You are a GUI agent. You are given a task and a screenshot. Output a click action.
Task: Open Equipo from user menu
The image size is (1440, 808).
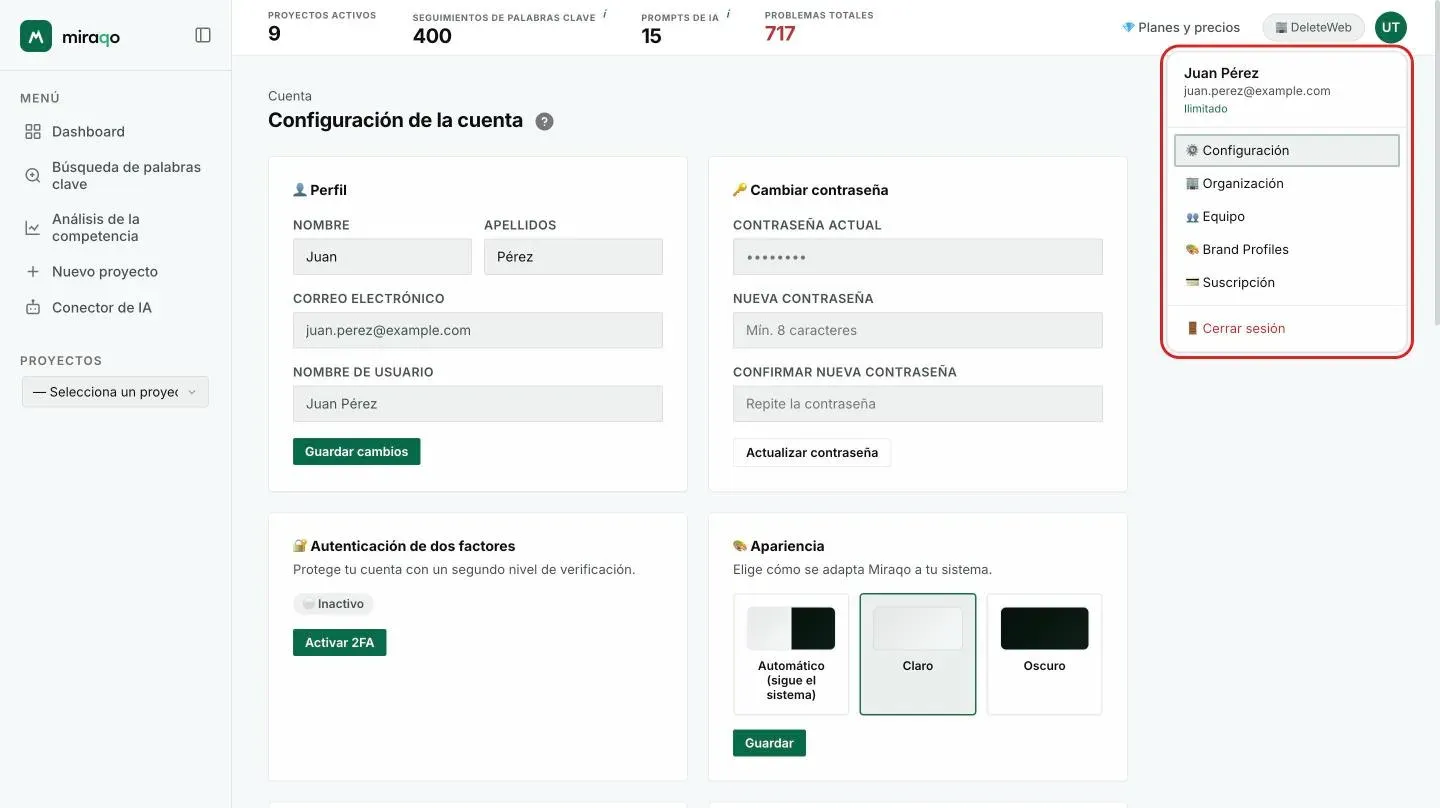(x=1287, y=216)
